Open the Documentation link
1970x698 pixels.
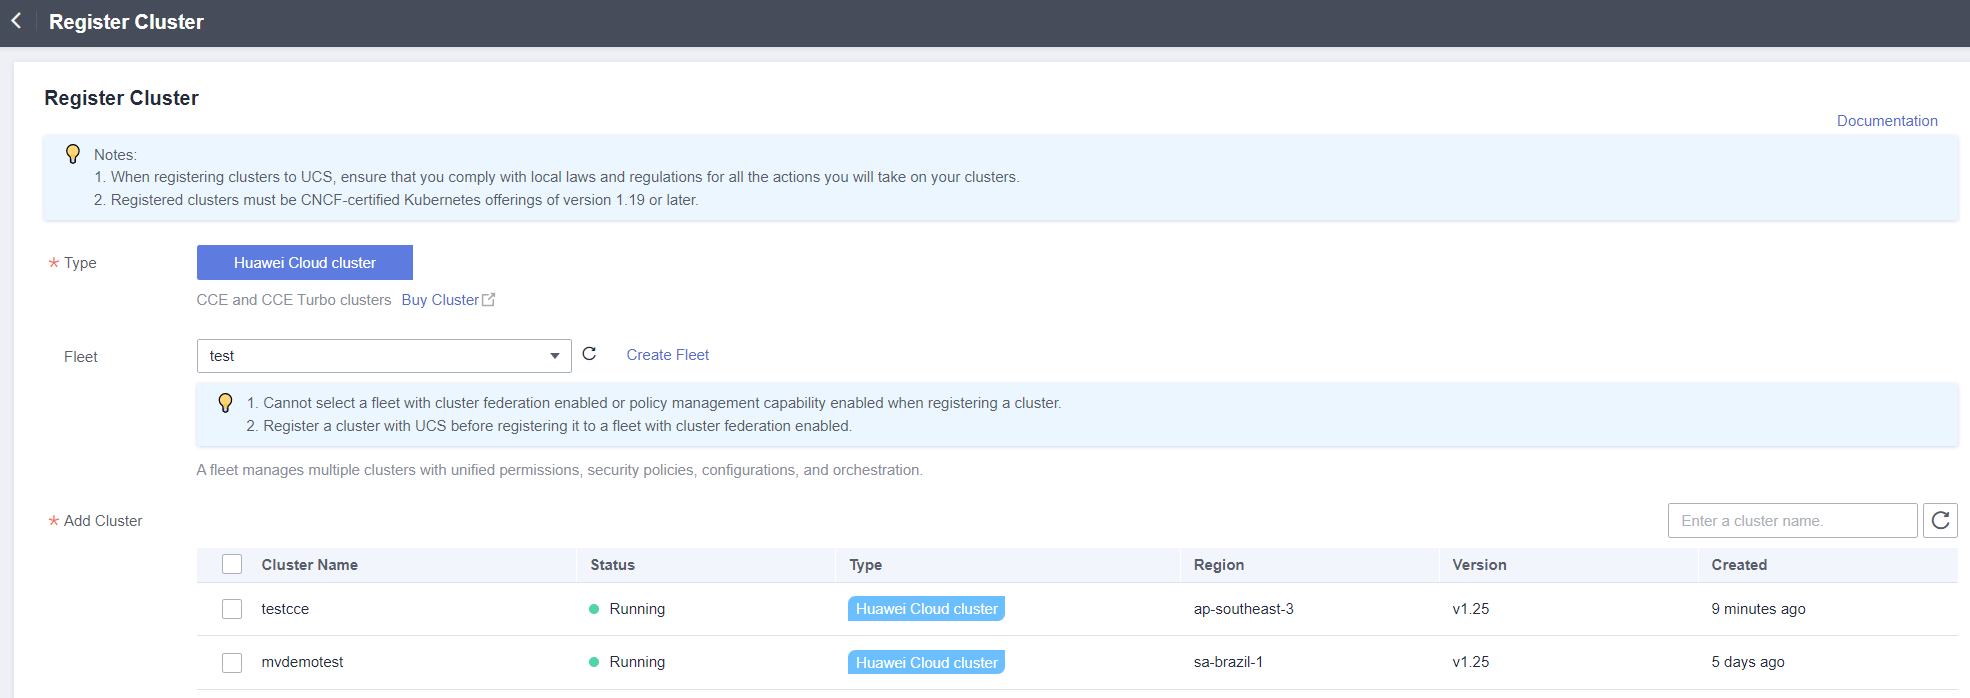(1887, 121)
